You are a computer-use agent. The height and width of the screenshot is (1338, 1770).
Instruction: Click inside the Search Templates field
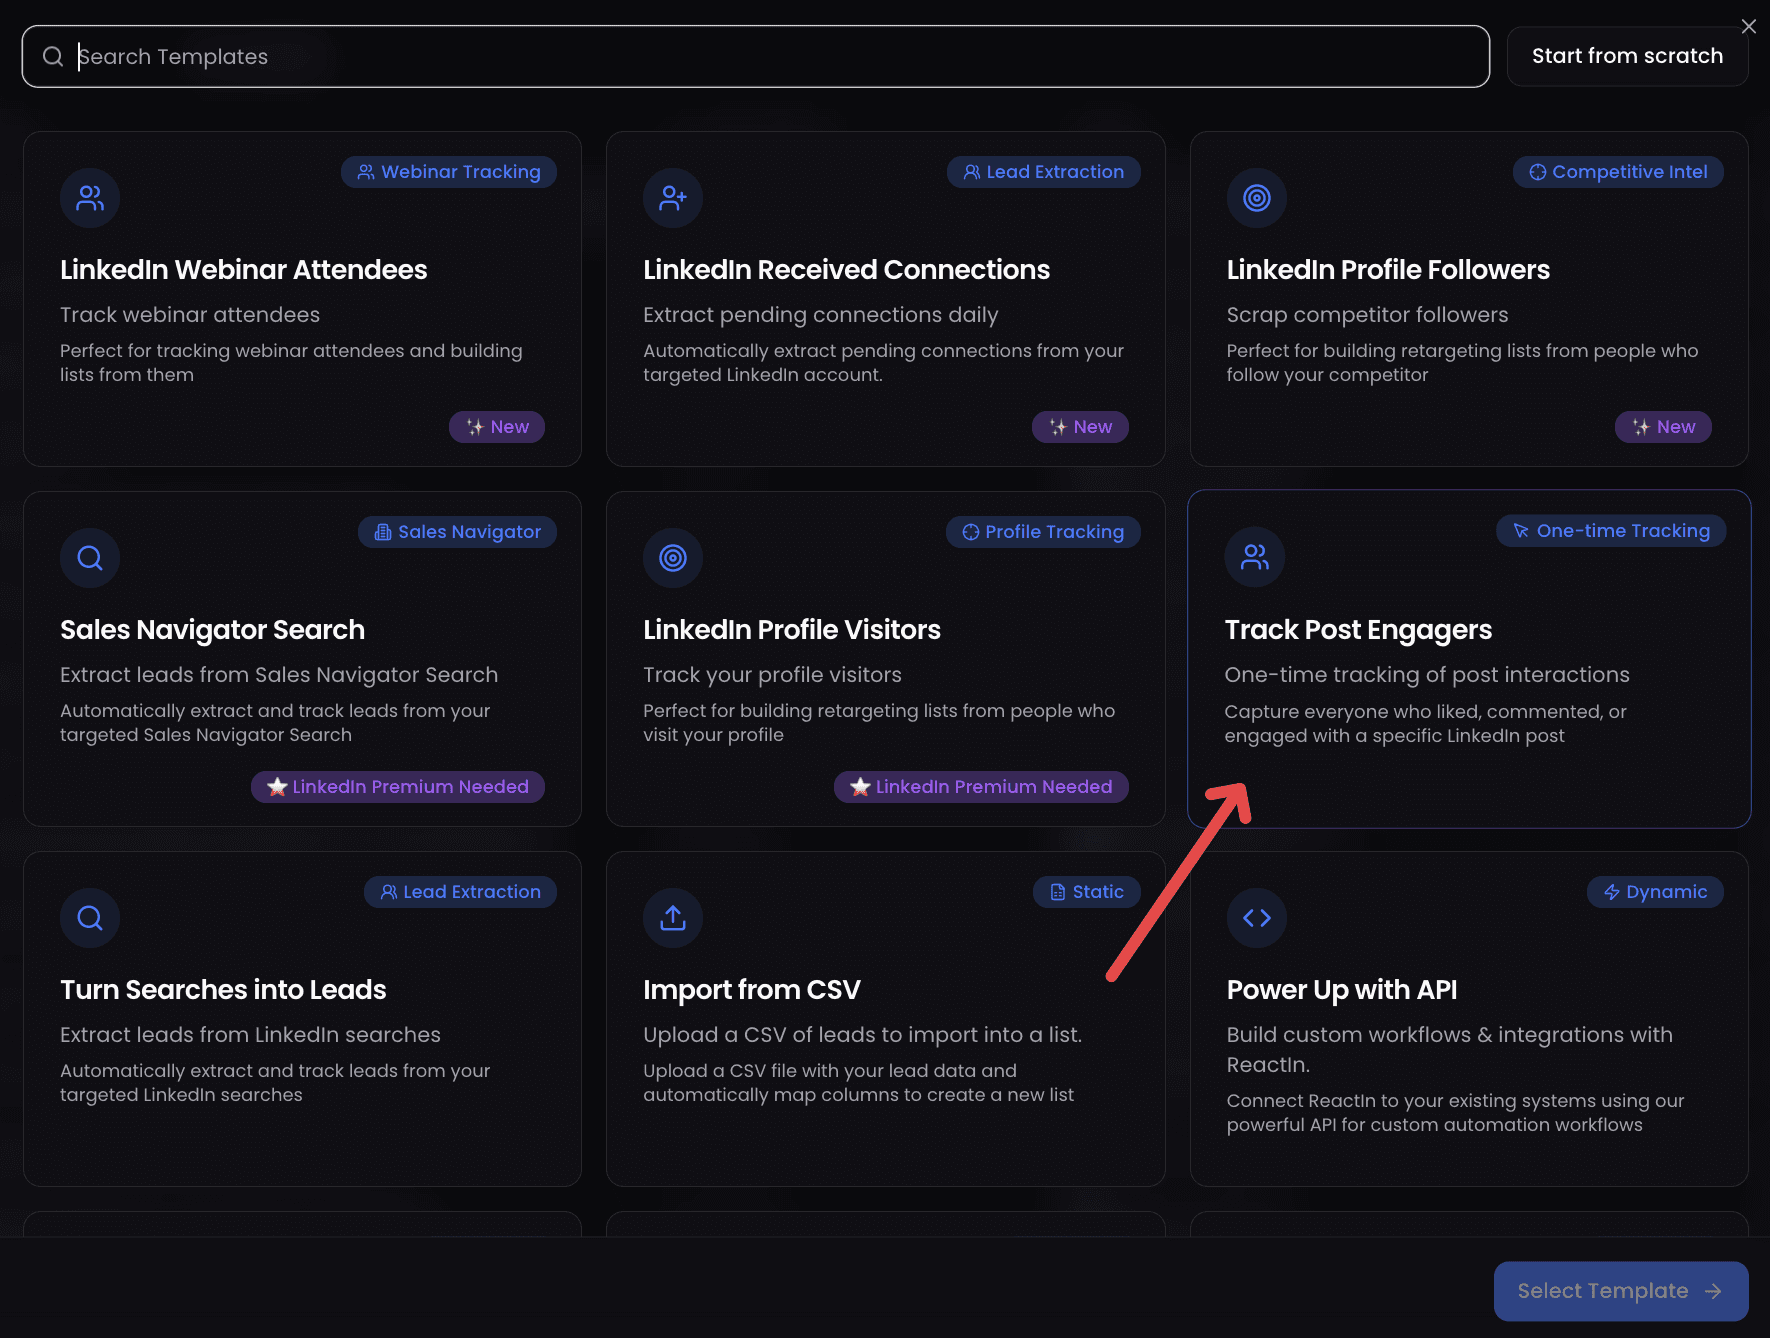pyautogui.click(x=400, y=56)
